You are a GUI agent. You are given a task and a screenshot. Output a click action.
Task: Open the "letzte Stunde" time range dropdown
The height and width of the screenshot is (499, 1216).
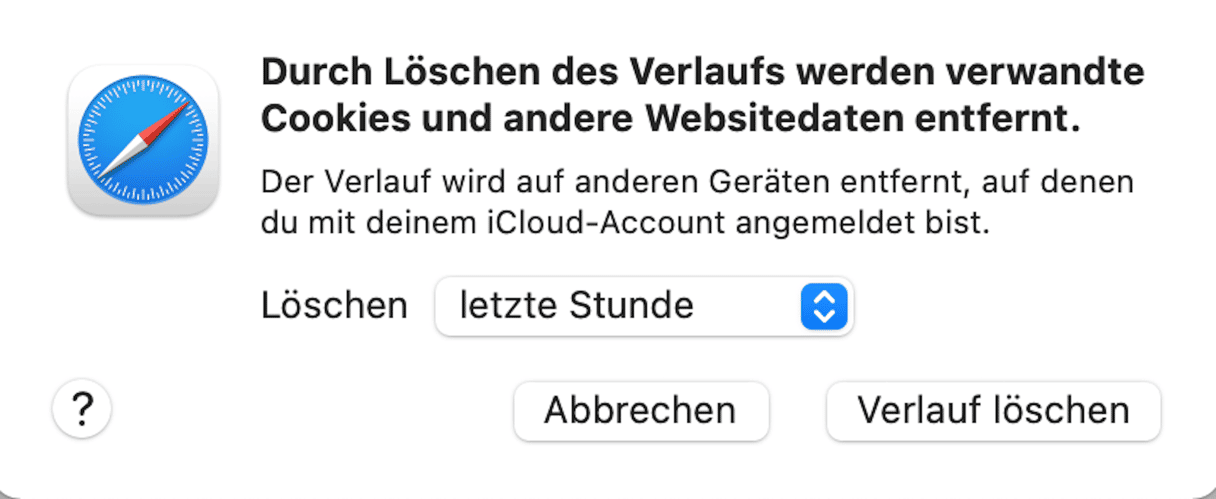(643, 306)
